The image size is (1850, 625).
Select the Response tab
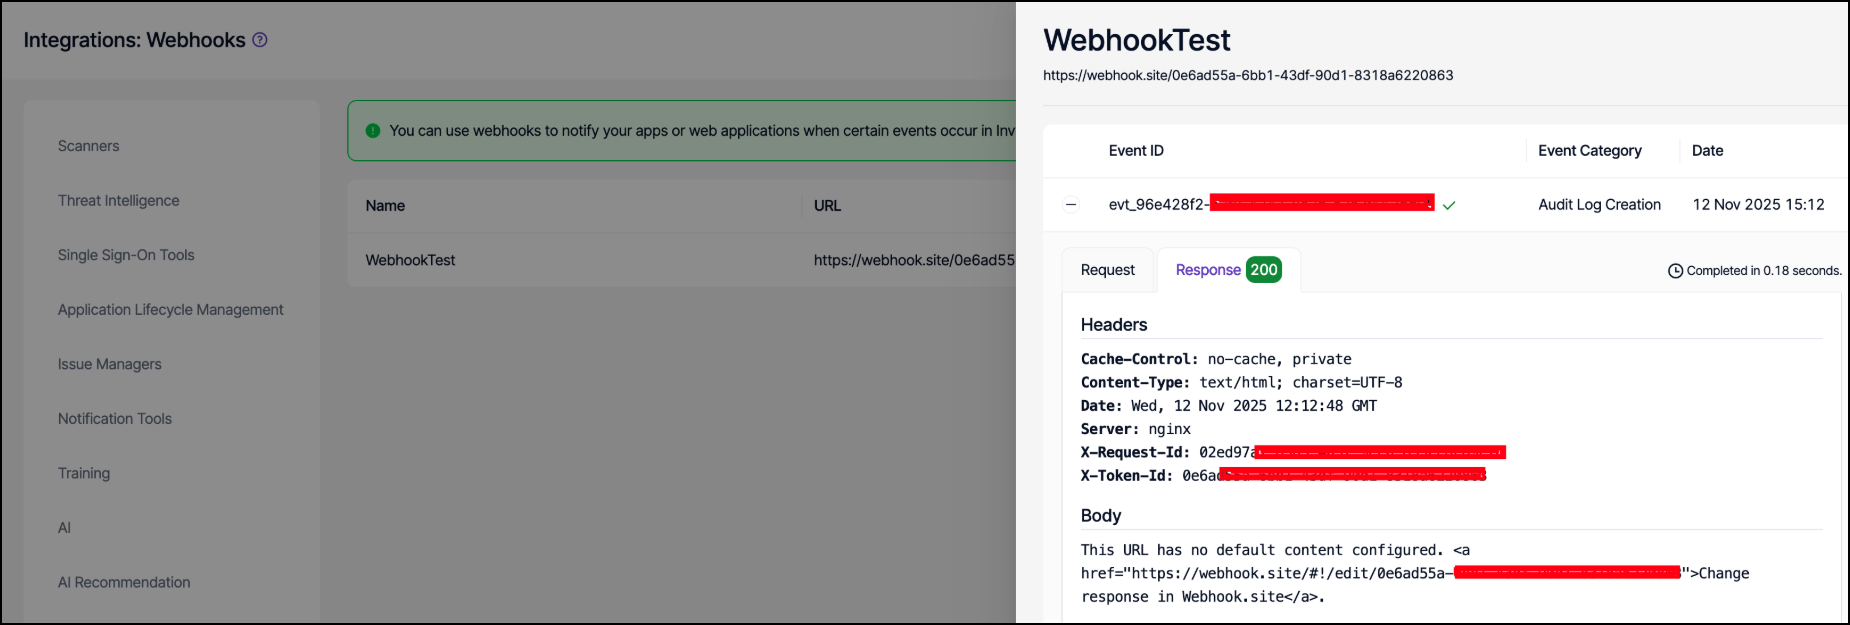point(1207,270)
